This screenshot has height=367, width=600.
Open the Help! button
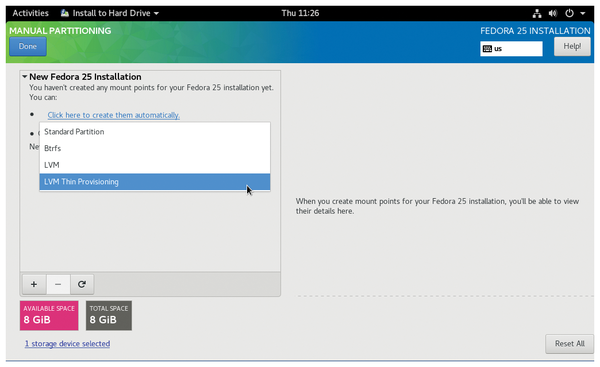click(x=572, y=46)
